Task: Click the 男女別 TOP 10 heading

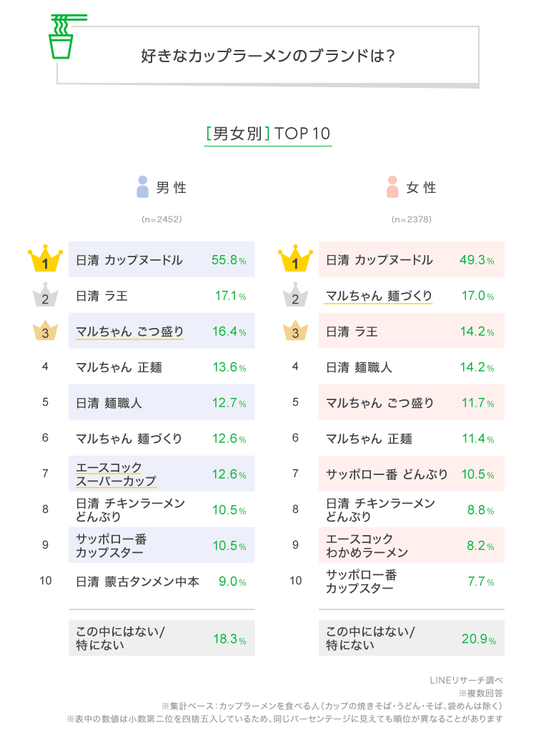Action: click(x=268, y=134)
